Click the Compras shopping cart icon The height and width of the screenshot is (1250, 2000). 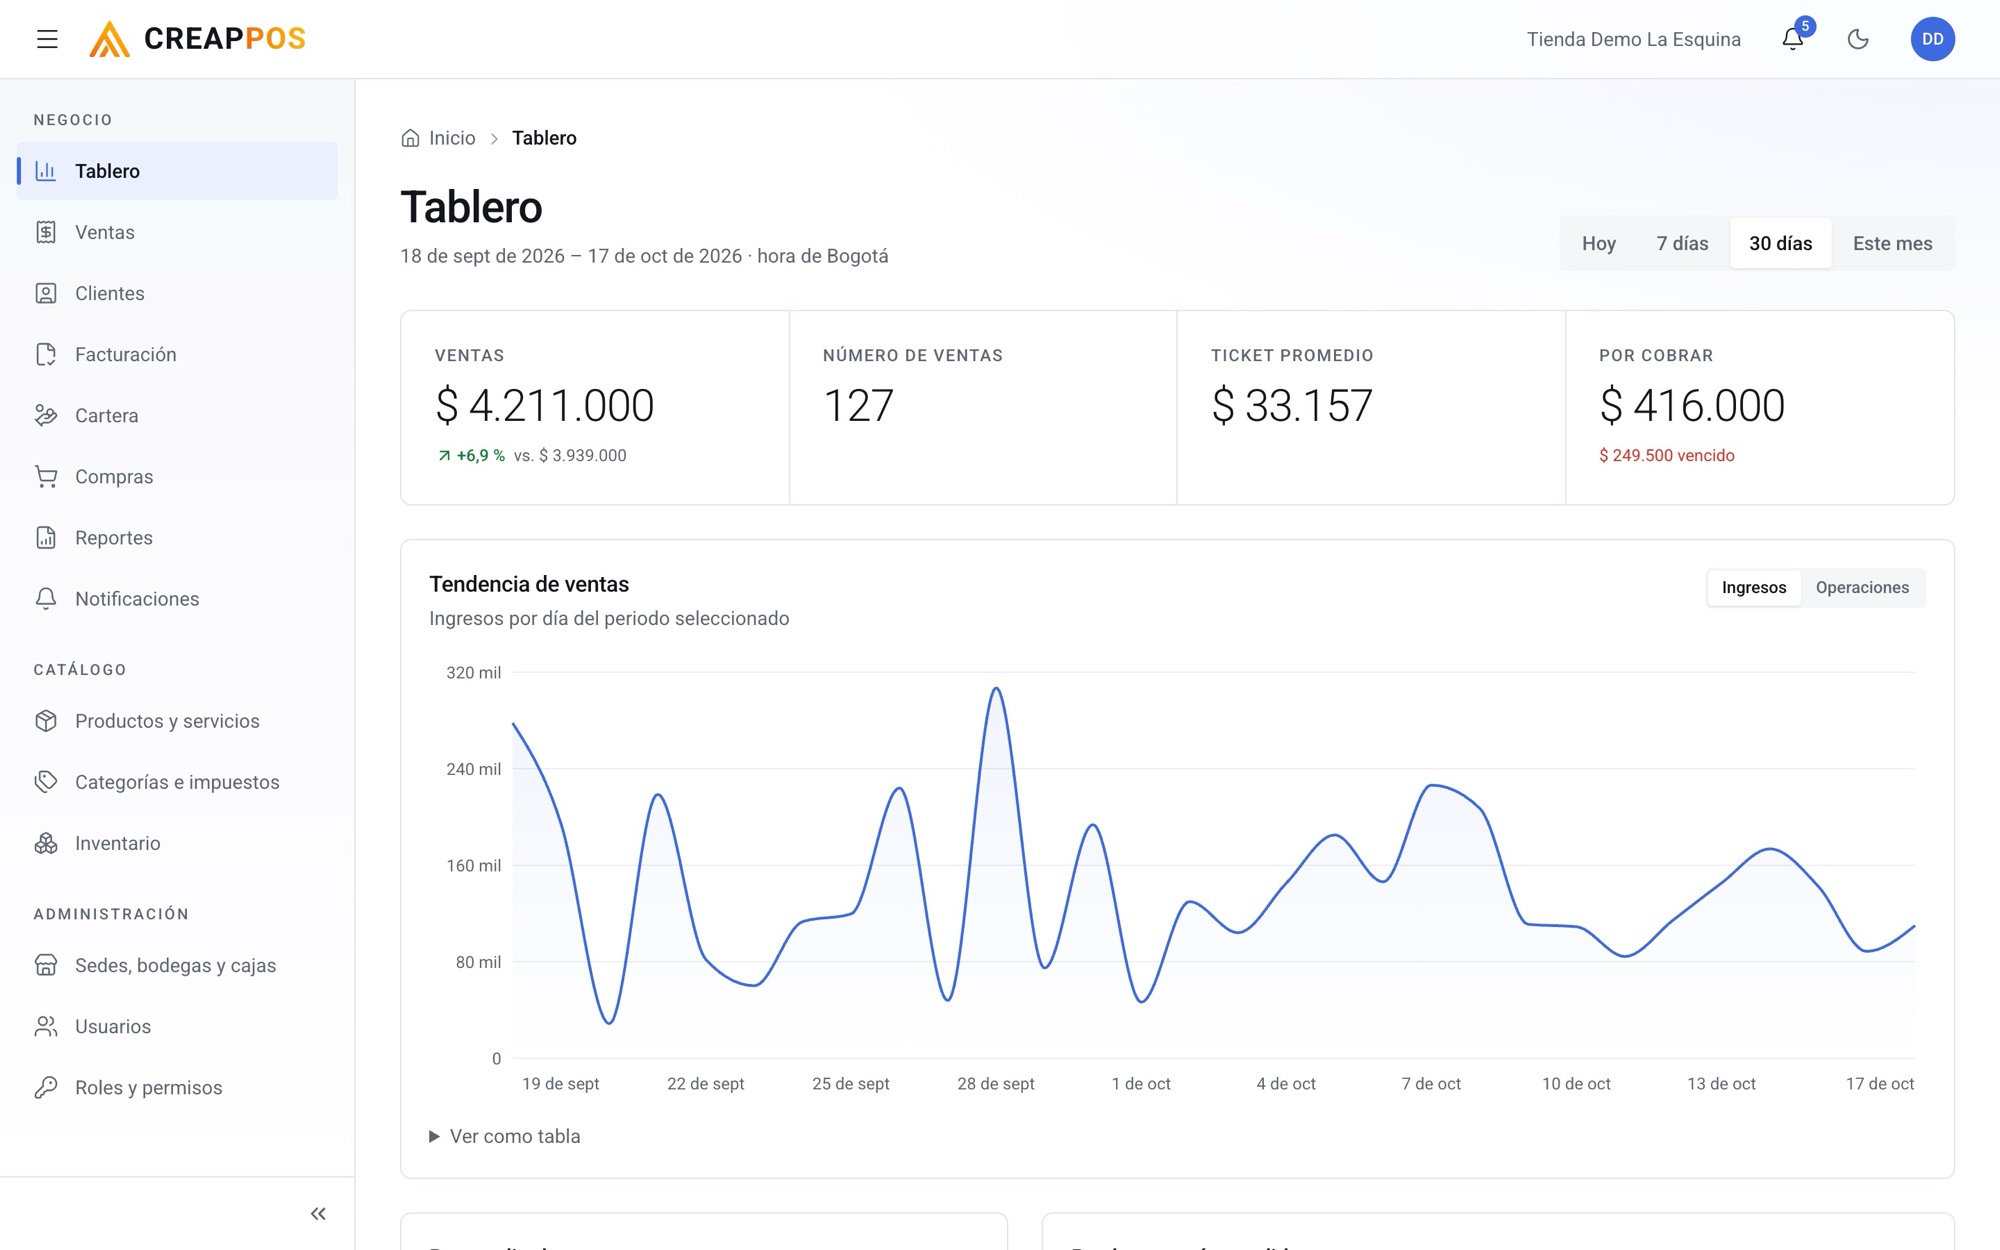coord(46,476)
